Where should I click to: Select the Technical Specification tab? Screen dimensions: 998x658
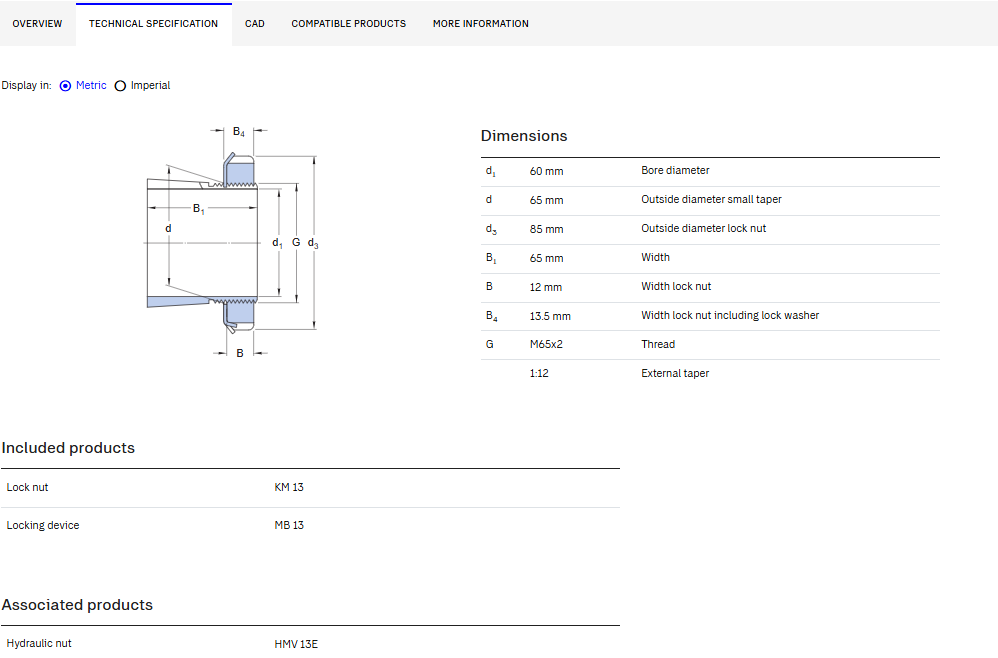point(153,24)
